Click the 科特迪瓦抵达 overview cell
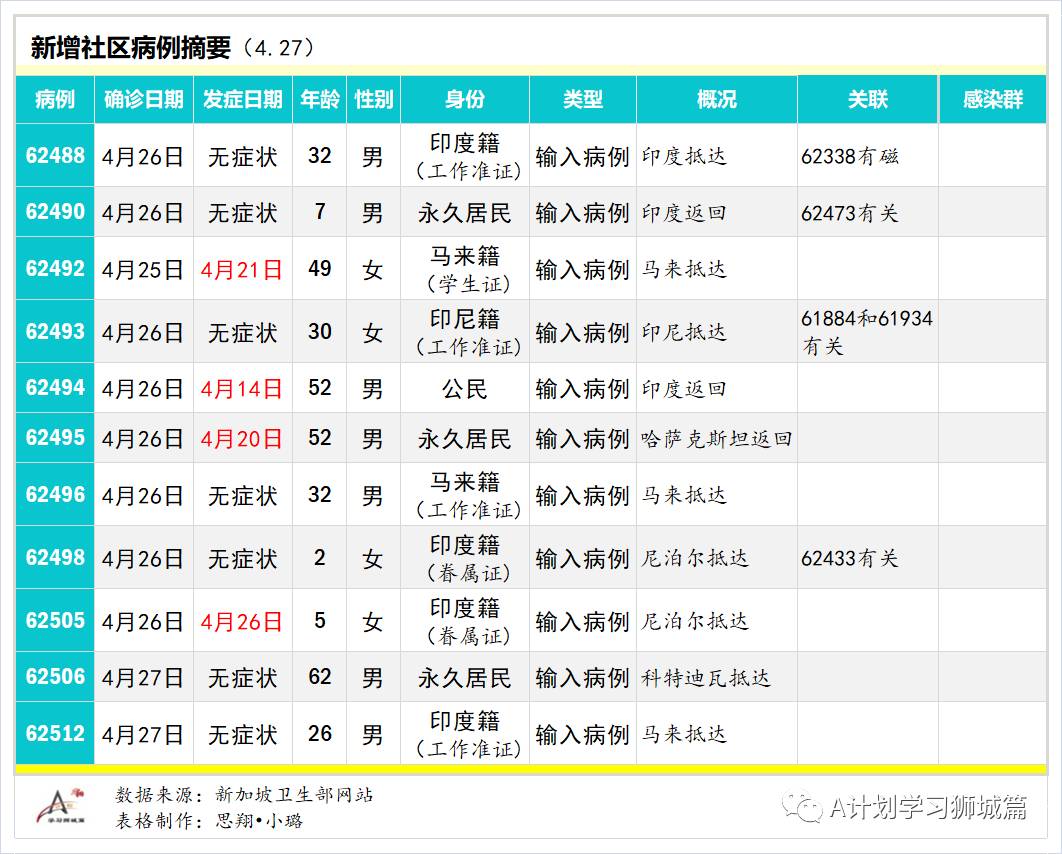 706,677
